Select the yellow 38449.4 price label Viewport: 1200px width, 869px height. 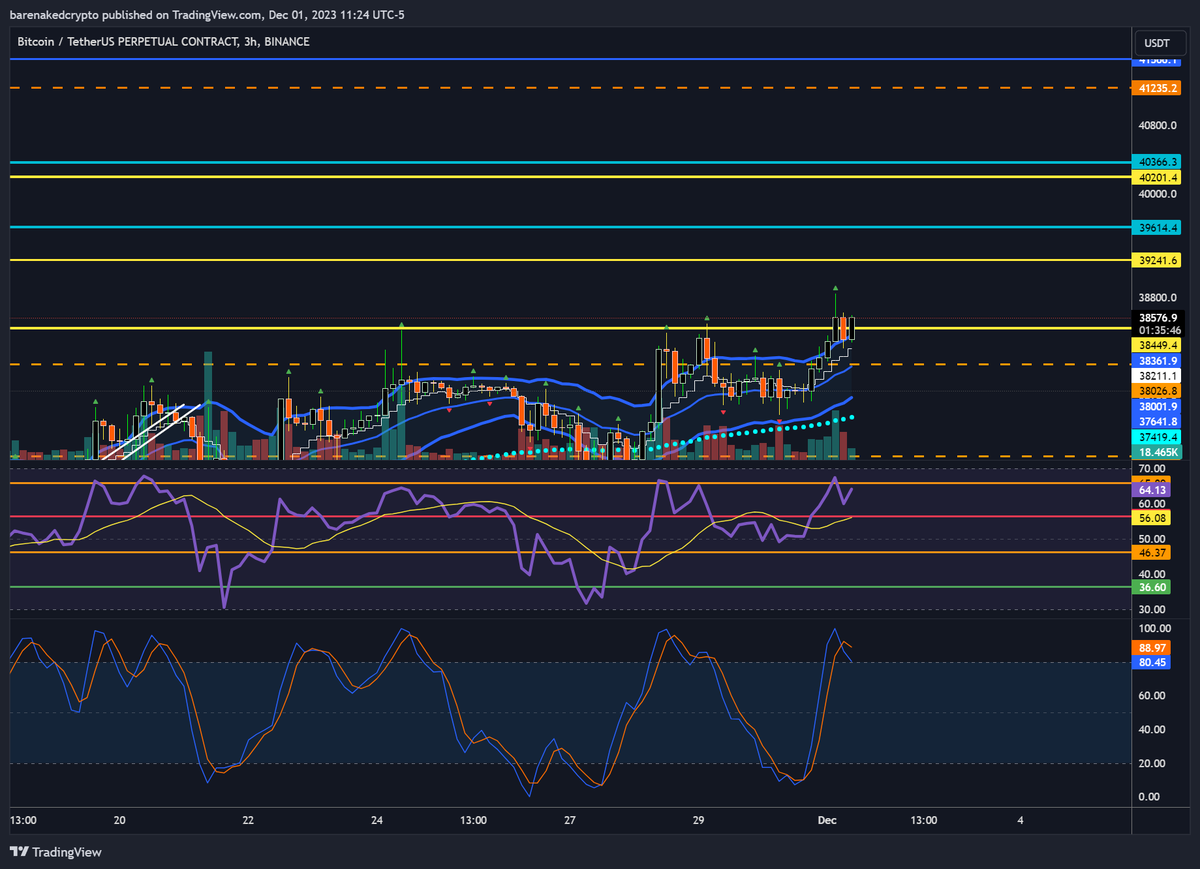(x=1158, y=344)
